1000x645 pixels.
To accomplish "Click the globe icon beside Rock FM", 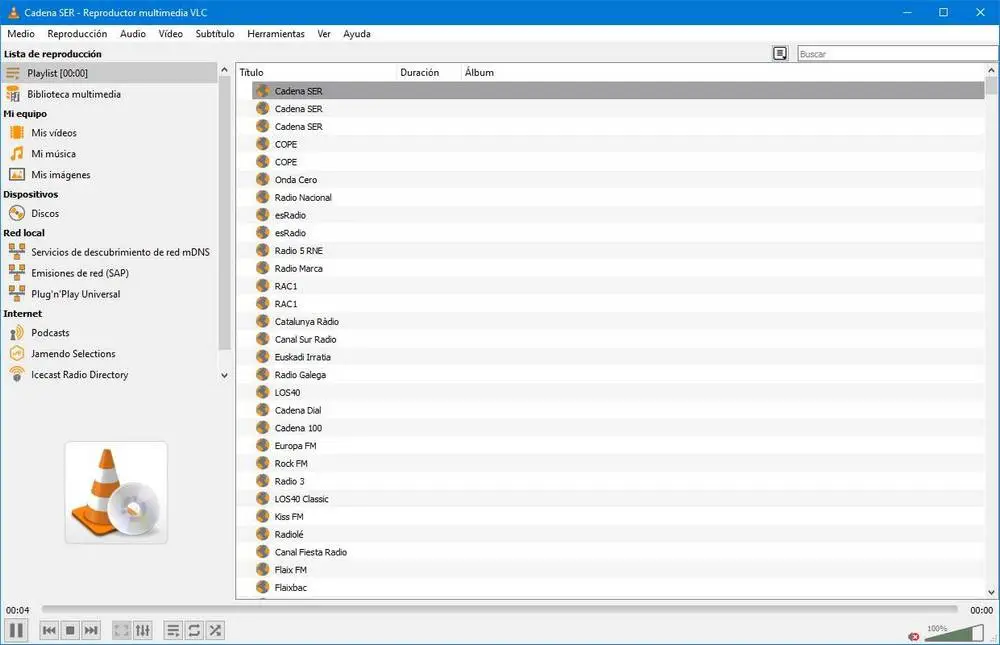I will [x=263, y=463].
